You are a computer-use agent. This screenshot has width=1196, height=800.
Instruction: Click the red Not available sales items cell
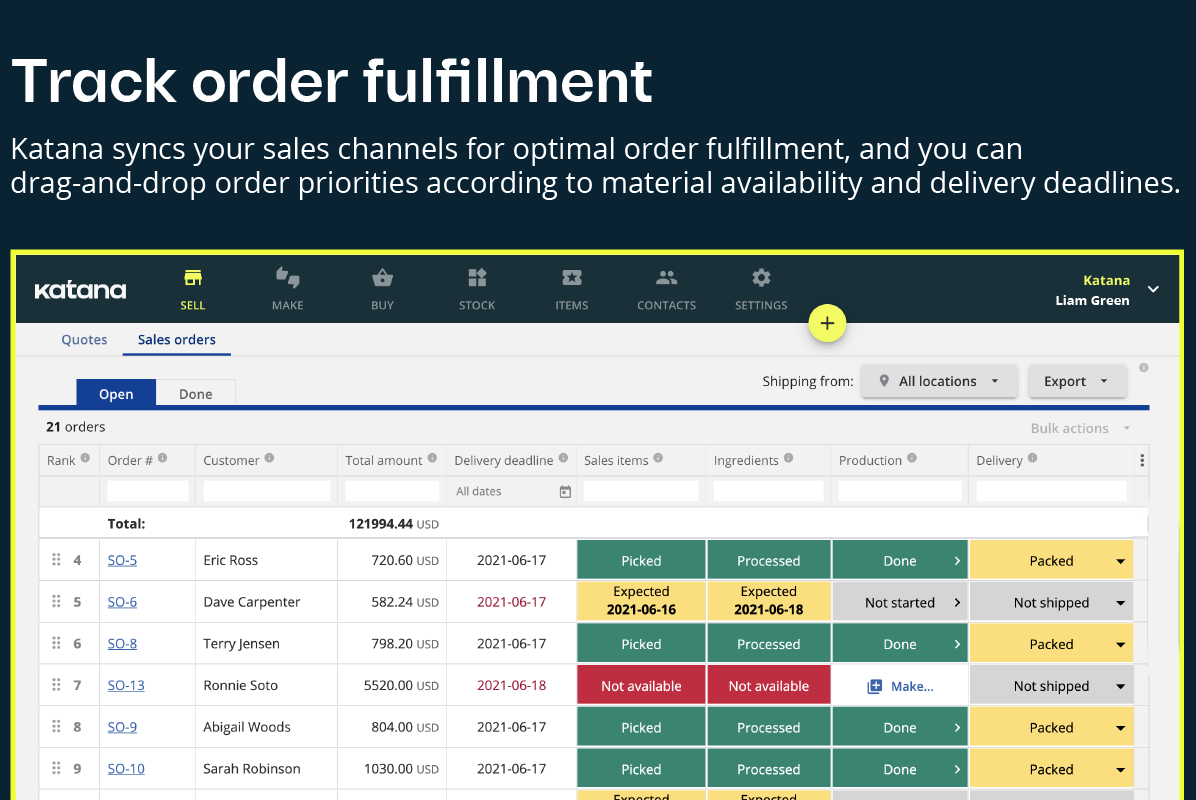641,686
